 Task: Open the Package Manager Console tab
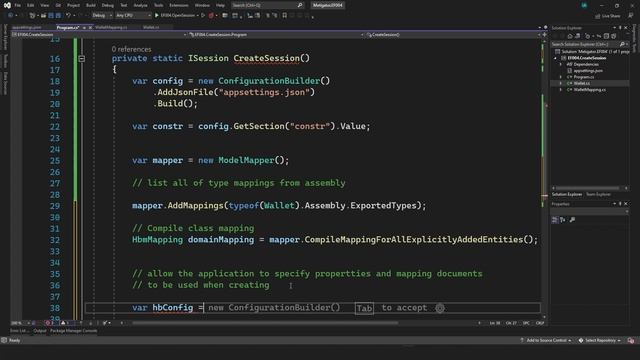(73, 331)
